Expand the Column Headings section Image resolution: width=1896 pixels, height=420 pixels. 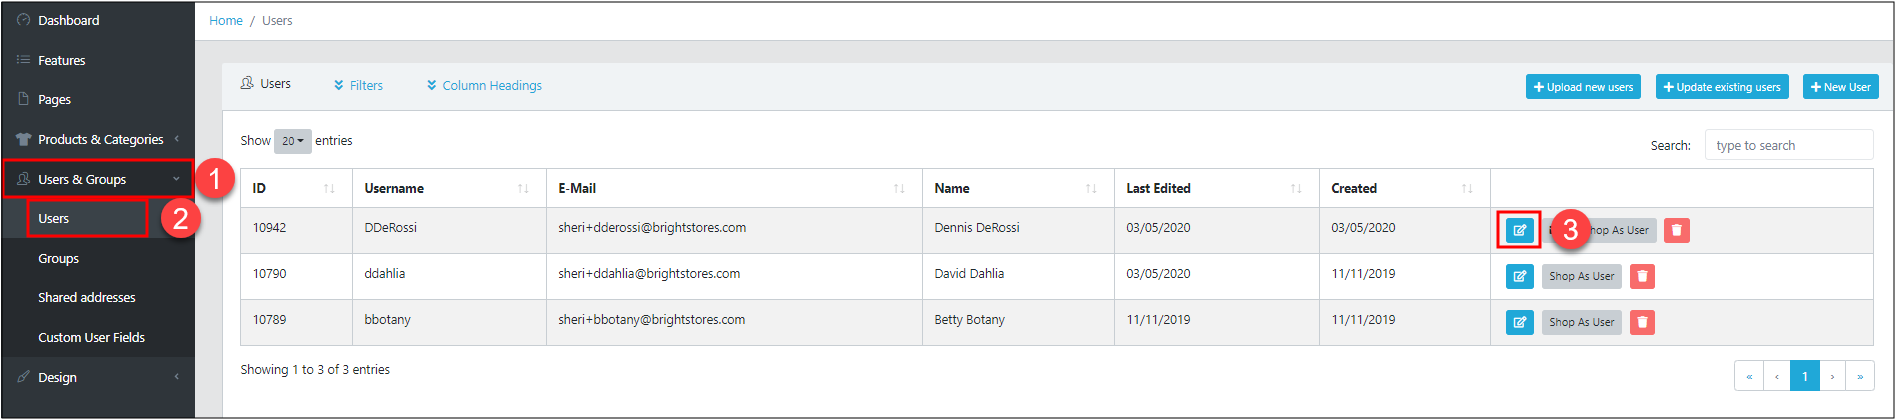click(x=484, y=86)
